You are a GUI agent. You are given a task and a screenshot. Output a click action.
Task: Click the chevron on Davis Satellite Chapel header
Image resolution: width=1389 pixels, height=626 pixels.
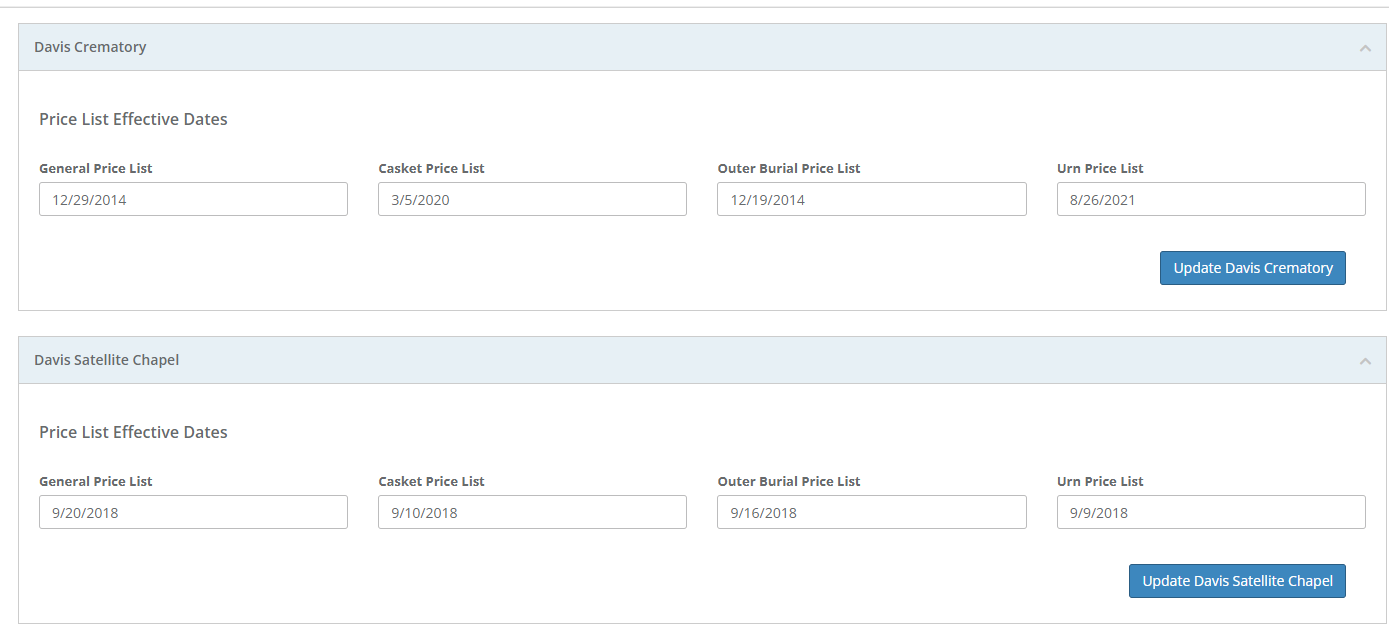[1365, 359]
